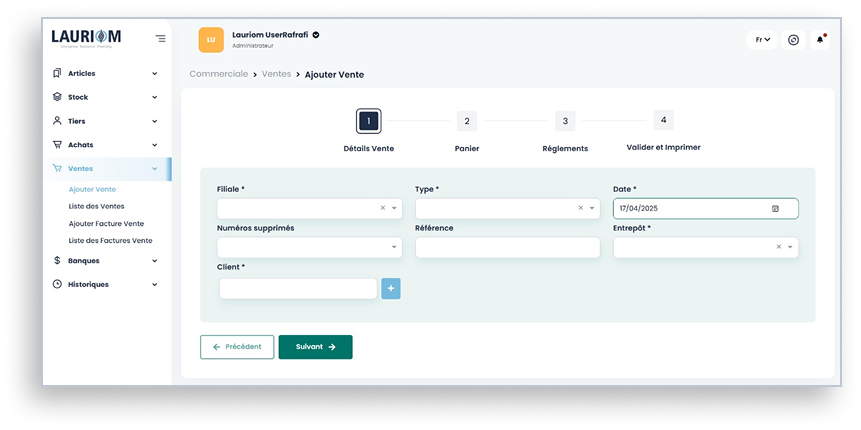Viewport: 861px width, 430px height.
Task: Click Commerciale breadcrumb link
Action: tap(219, 74)
